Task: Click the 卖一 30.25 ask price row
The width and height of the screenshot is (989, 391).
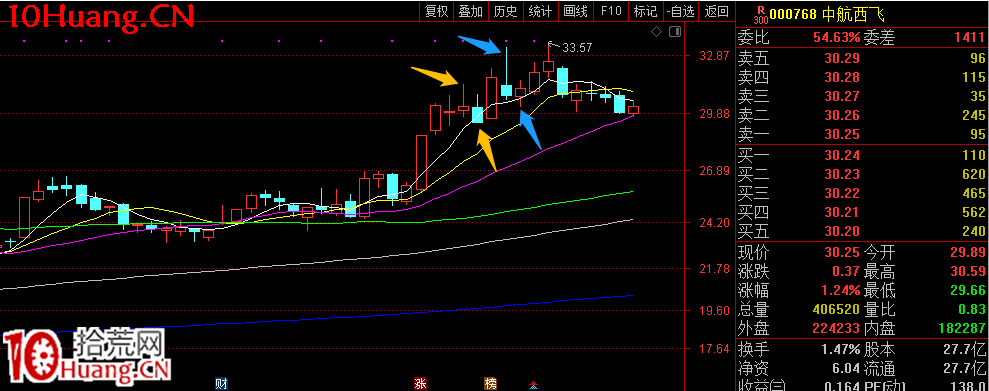Action: click(862, 134)
